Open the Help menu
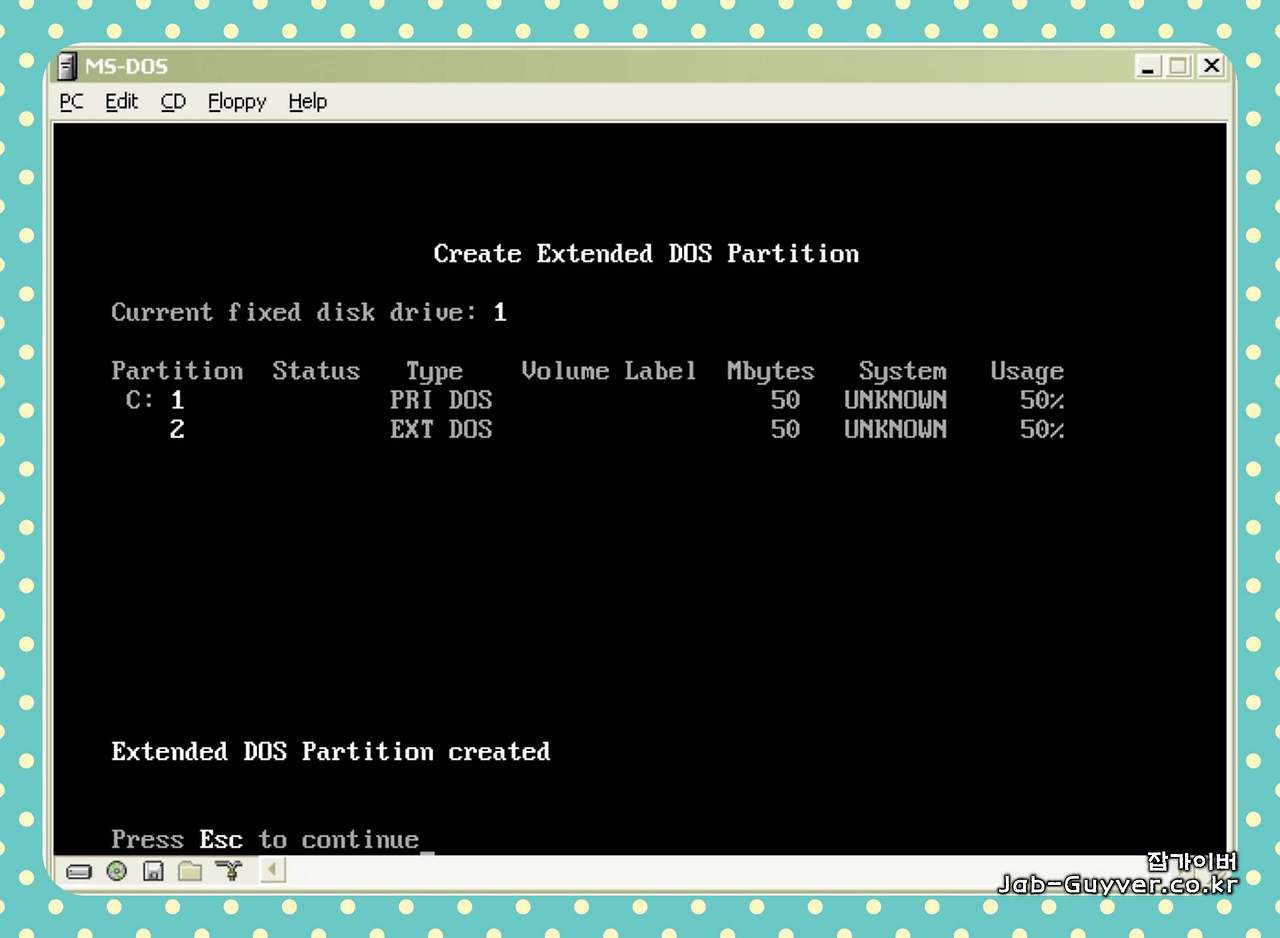The height and width of the screenshot is (938, 1280). coord(307,101)
